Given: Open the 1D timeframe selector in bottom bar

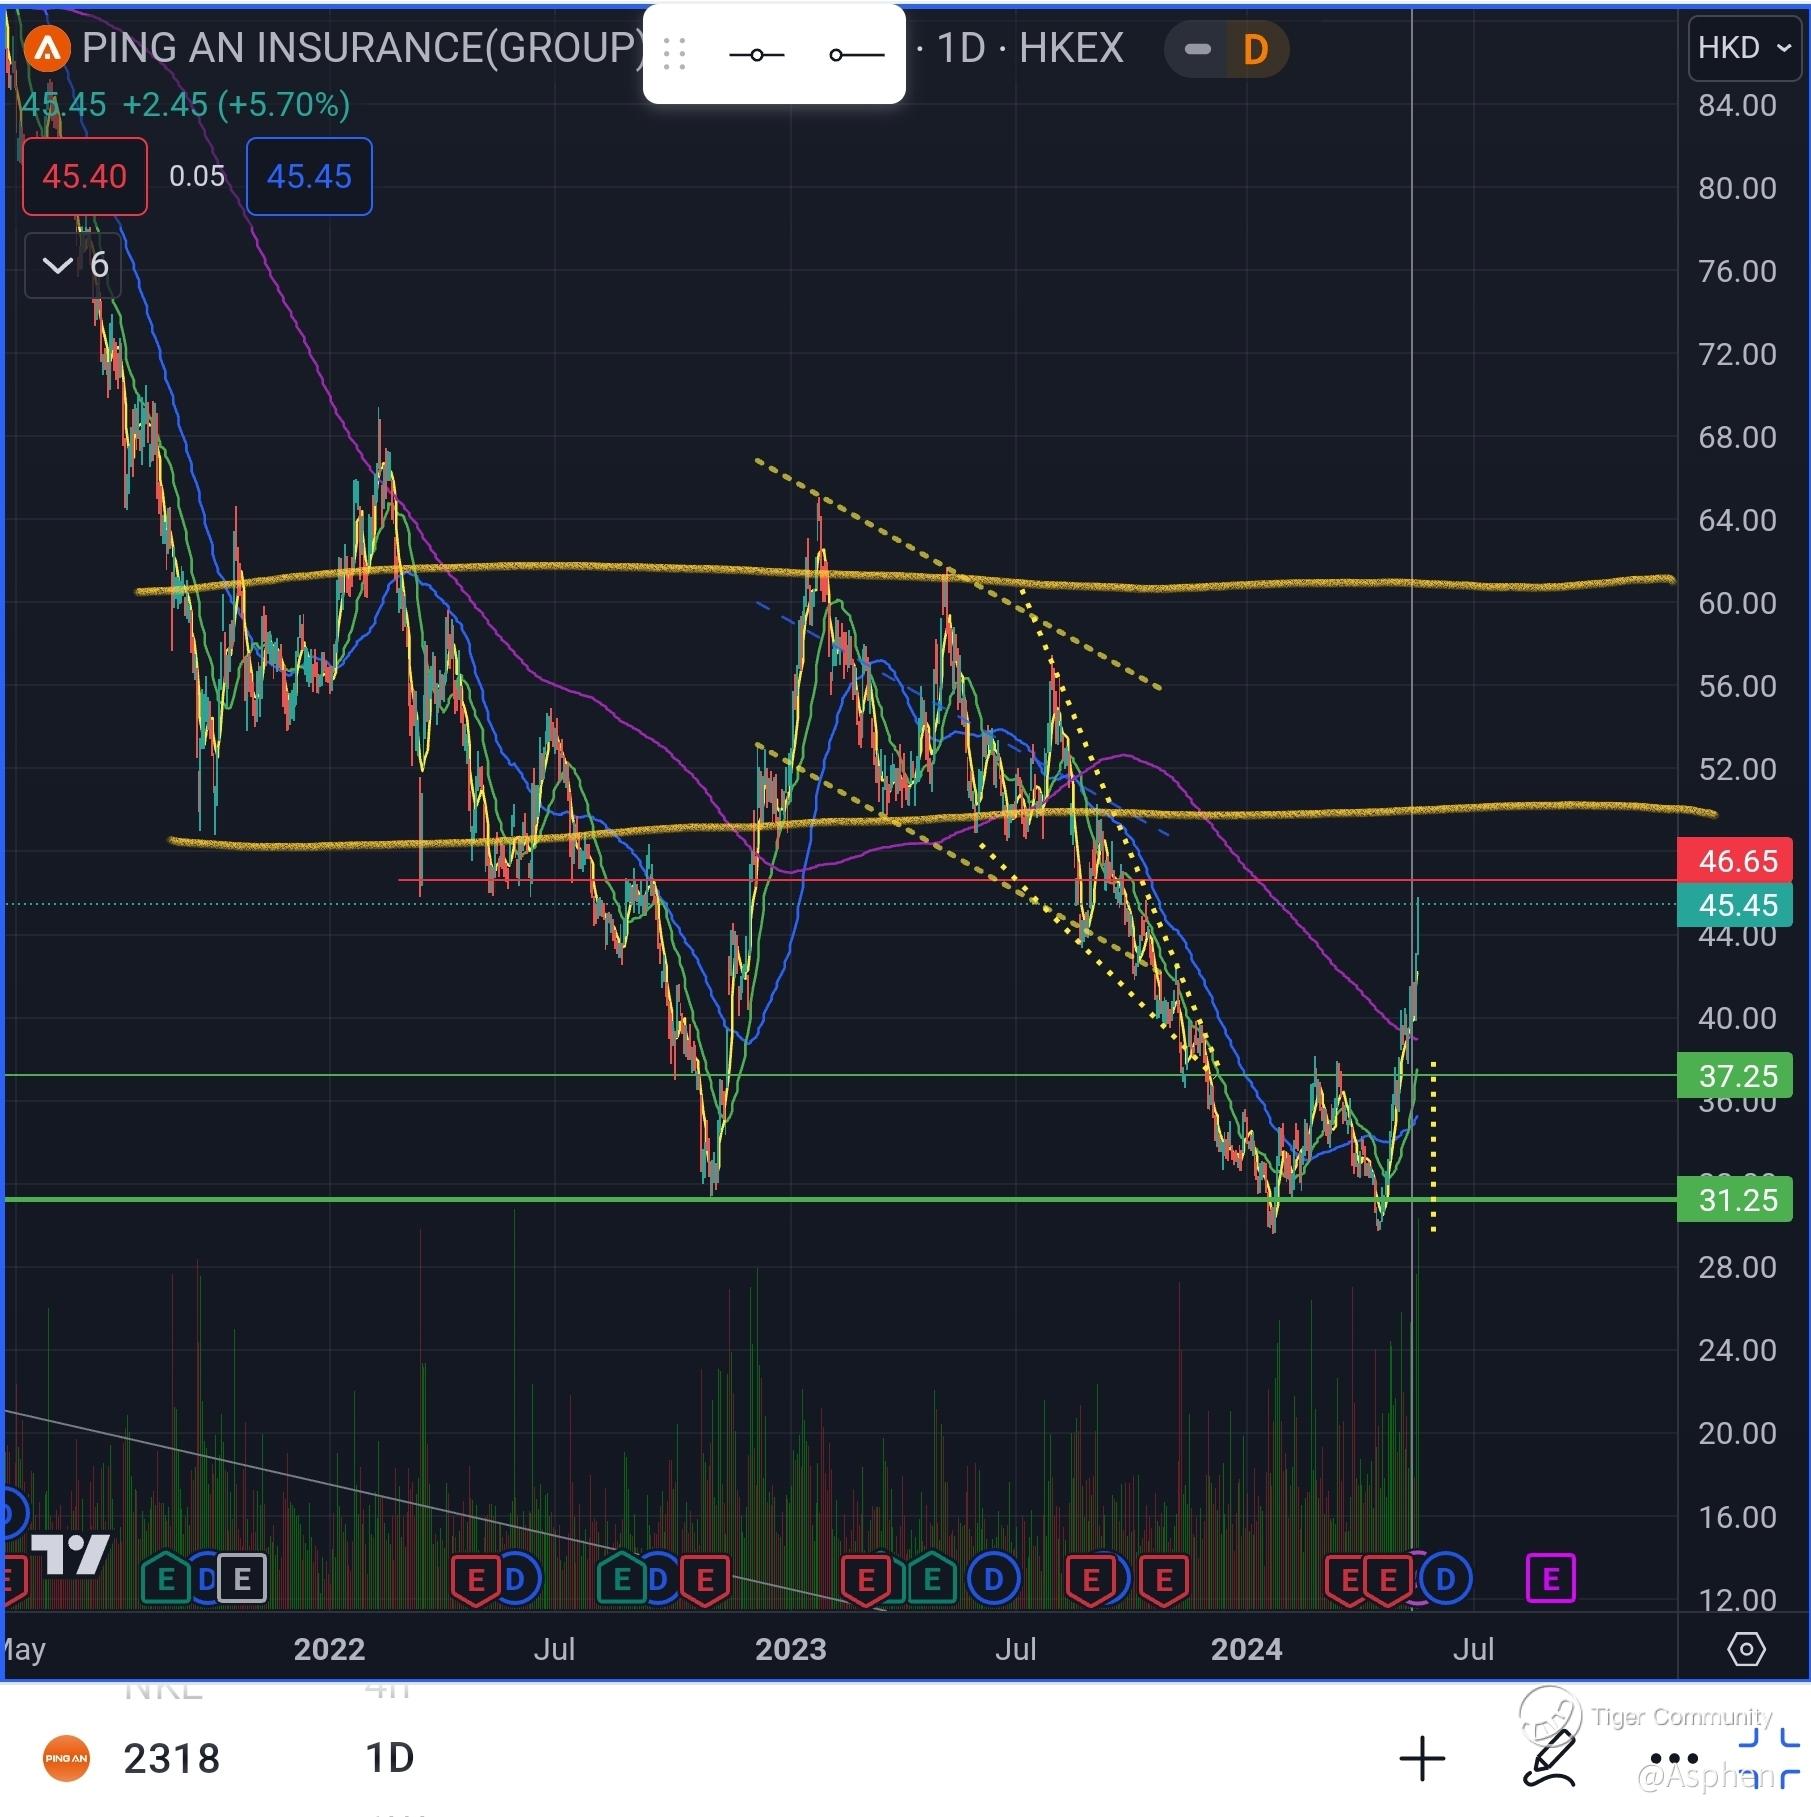Looking at the screenshot, I should [389, 1758].
